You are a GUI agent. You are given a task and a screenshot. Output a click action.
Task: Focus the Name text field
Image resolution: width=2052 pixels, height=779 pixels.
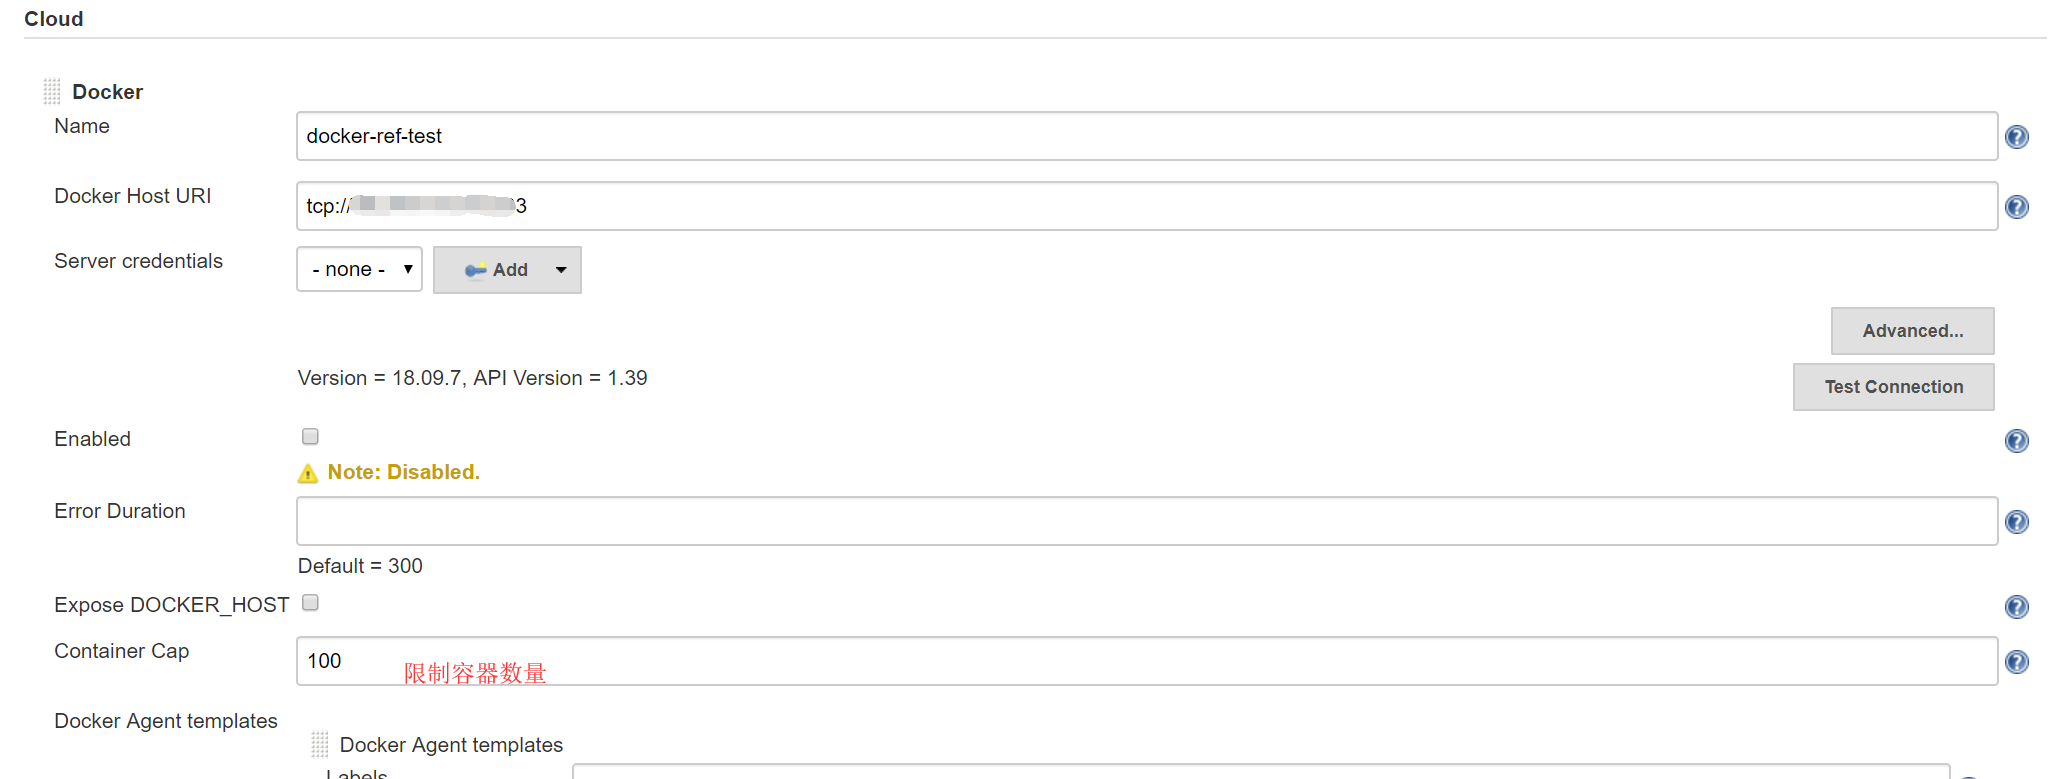pos(1146,136)
